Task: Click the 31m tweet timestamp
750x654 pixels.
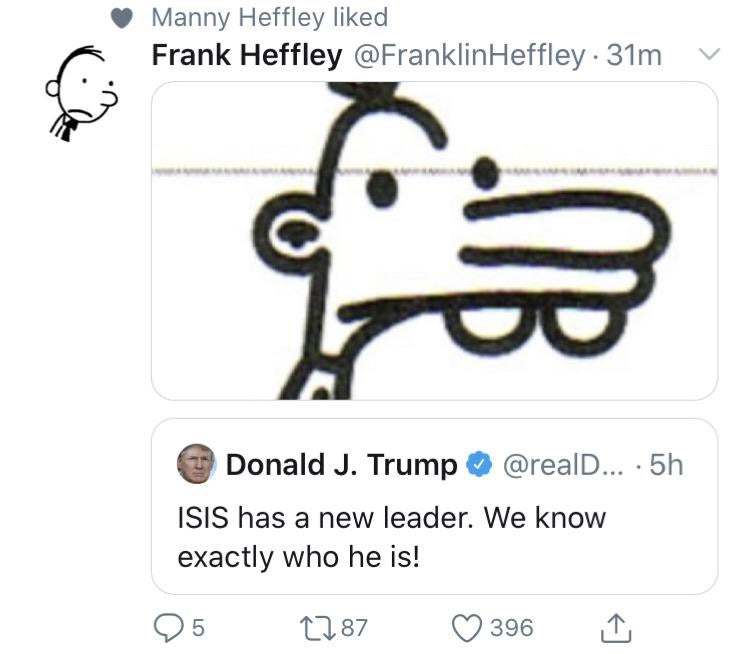Action: click(x=634, y=56)
